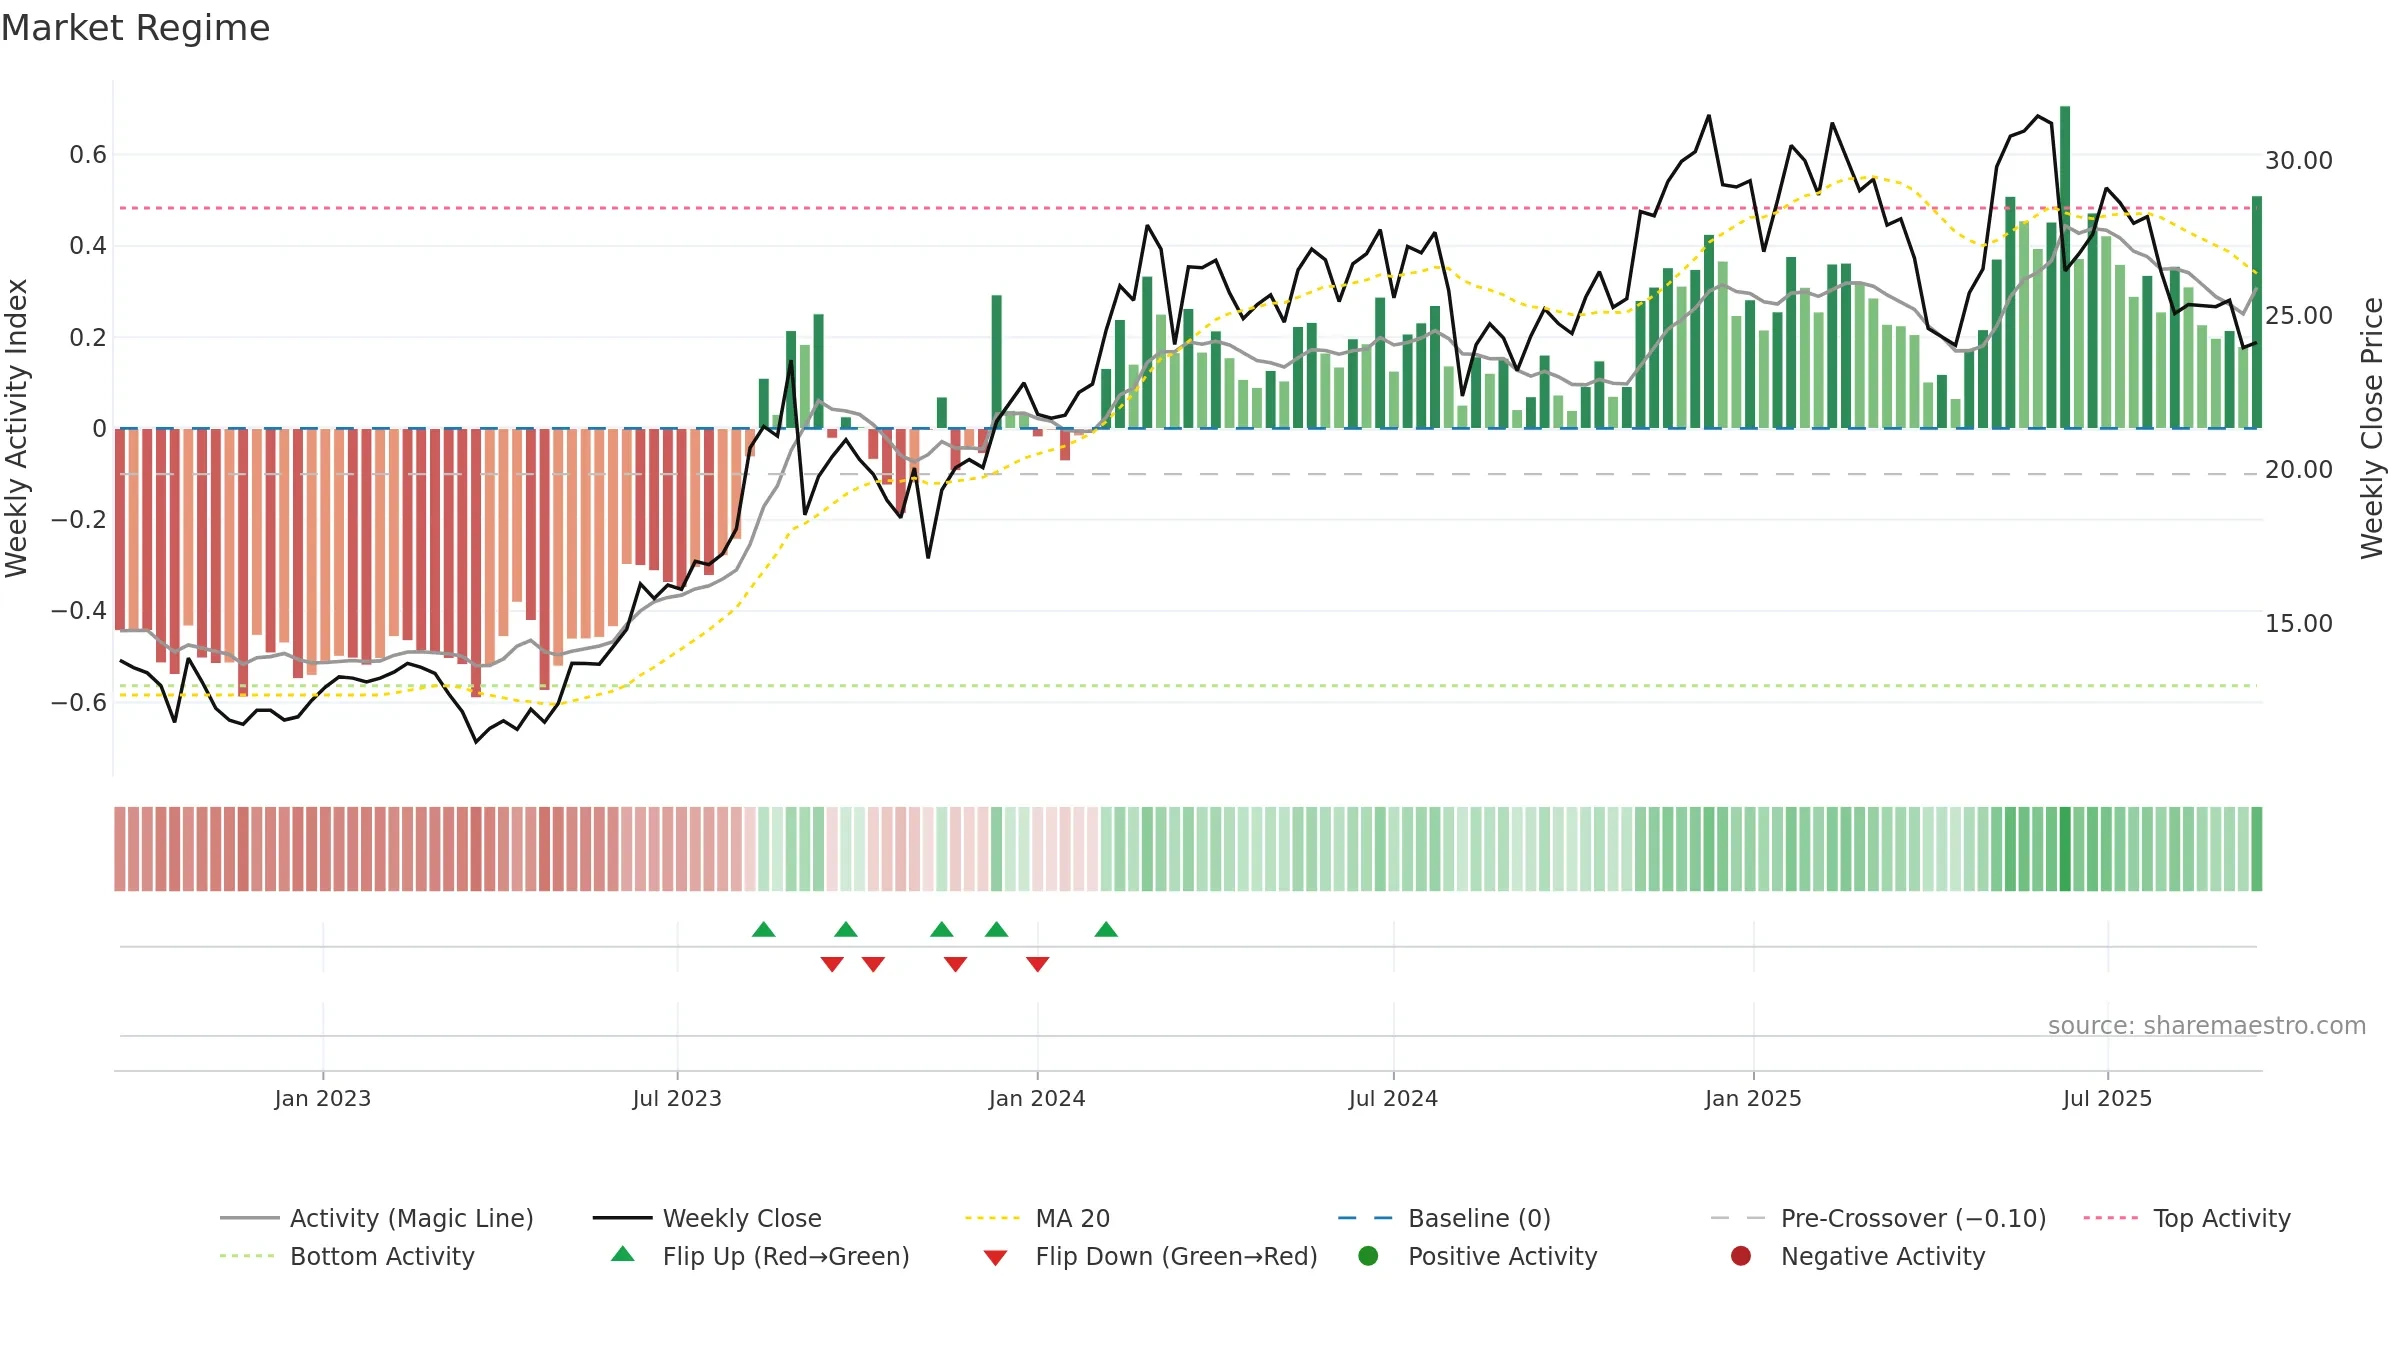The height and width of the screenshot is (1350, 2400).
Task: Toggle the Positive Activity legend entry
Action: (1477, 1256)
